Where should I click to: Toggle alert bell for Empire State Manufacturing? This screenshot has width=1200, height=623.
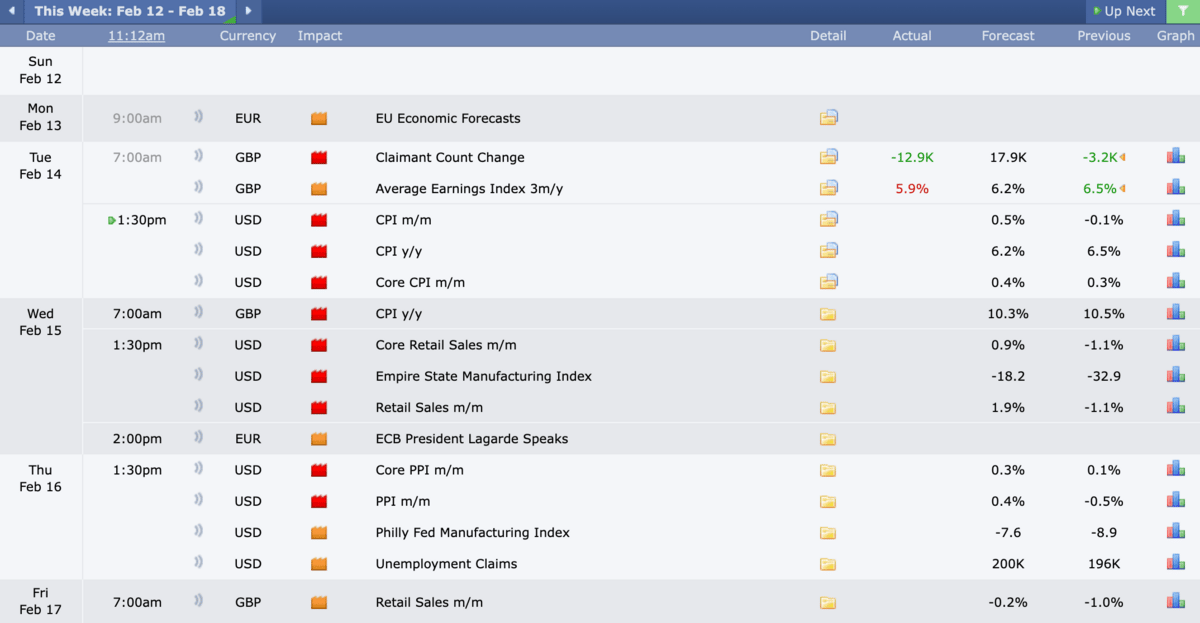(x=198, y=375)
